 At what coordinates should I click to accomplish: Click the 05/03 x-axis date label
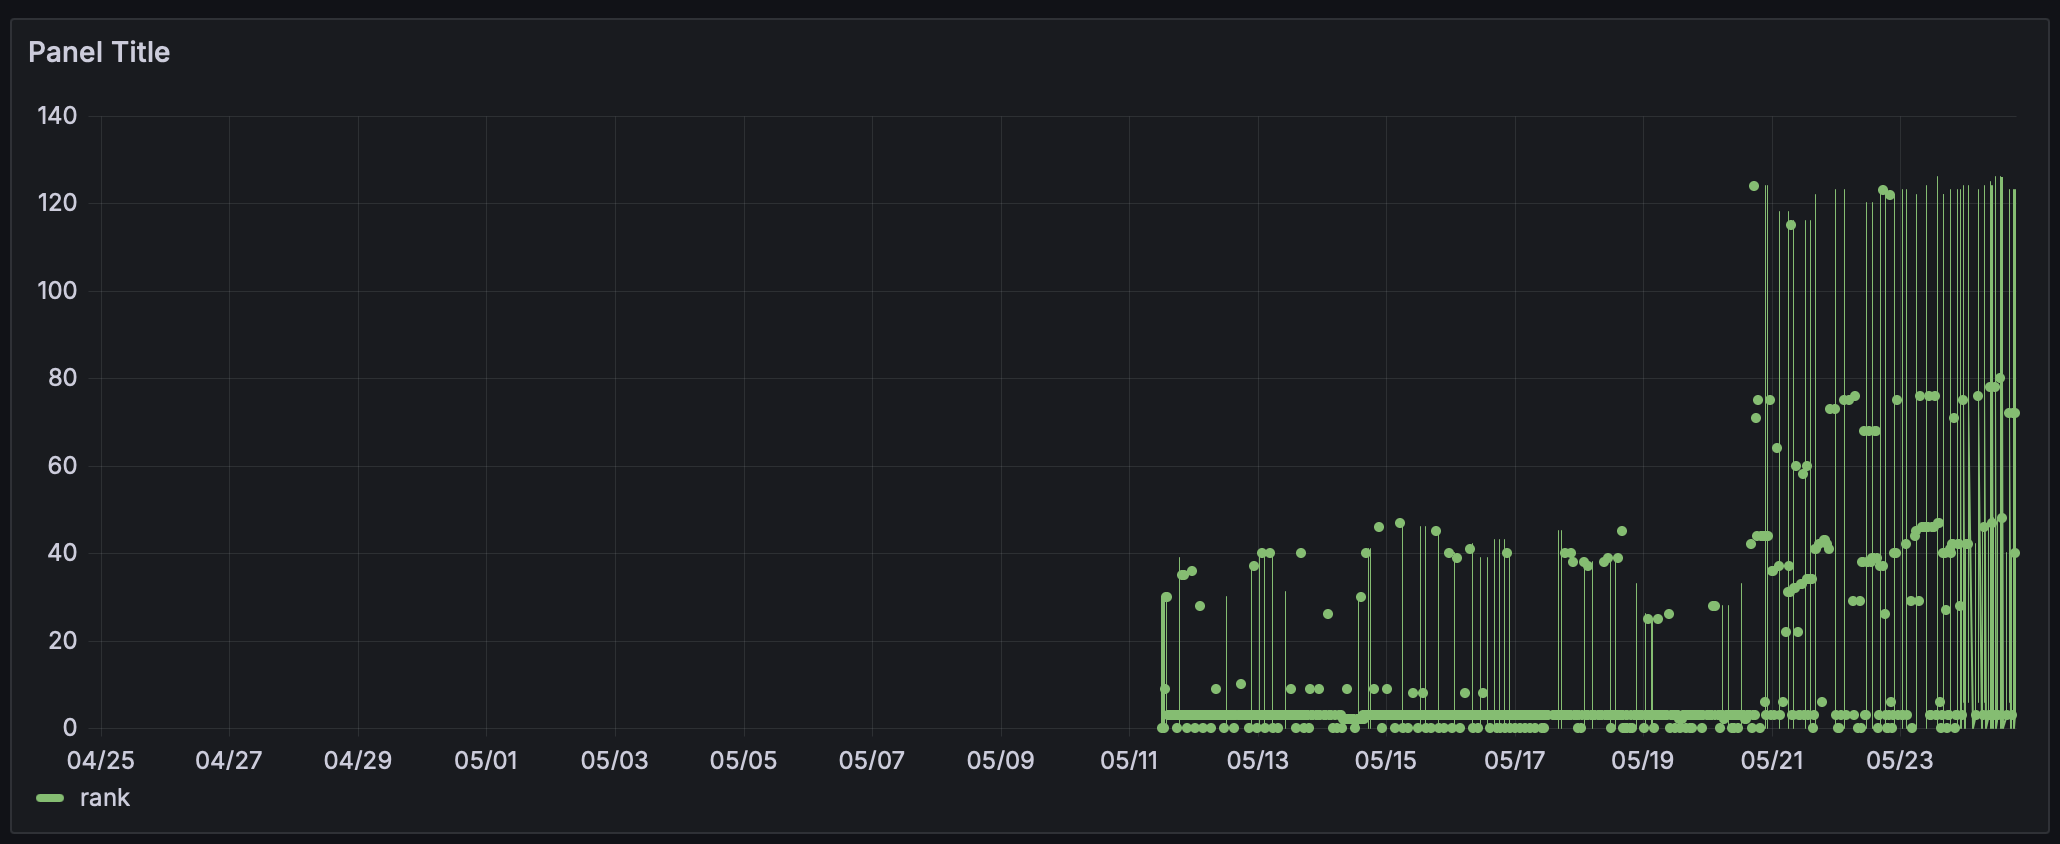[x=614, y=761]
